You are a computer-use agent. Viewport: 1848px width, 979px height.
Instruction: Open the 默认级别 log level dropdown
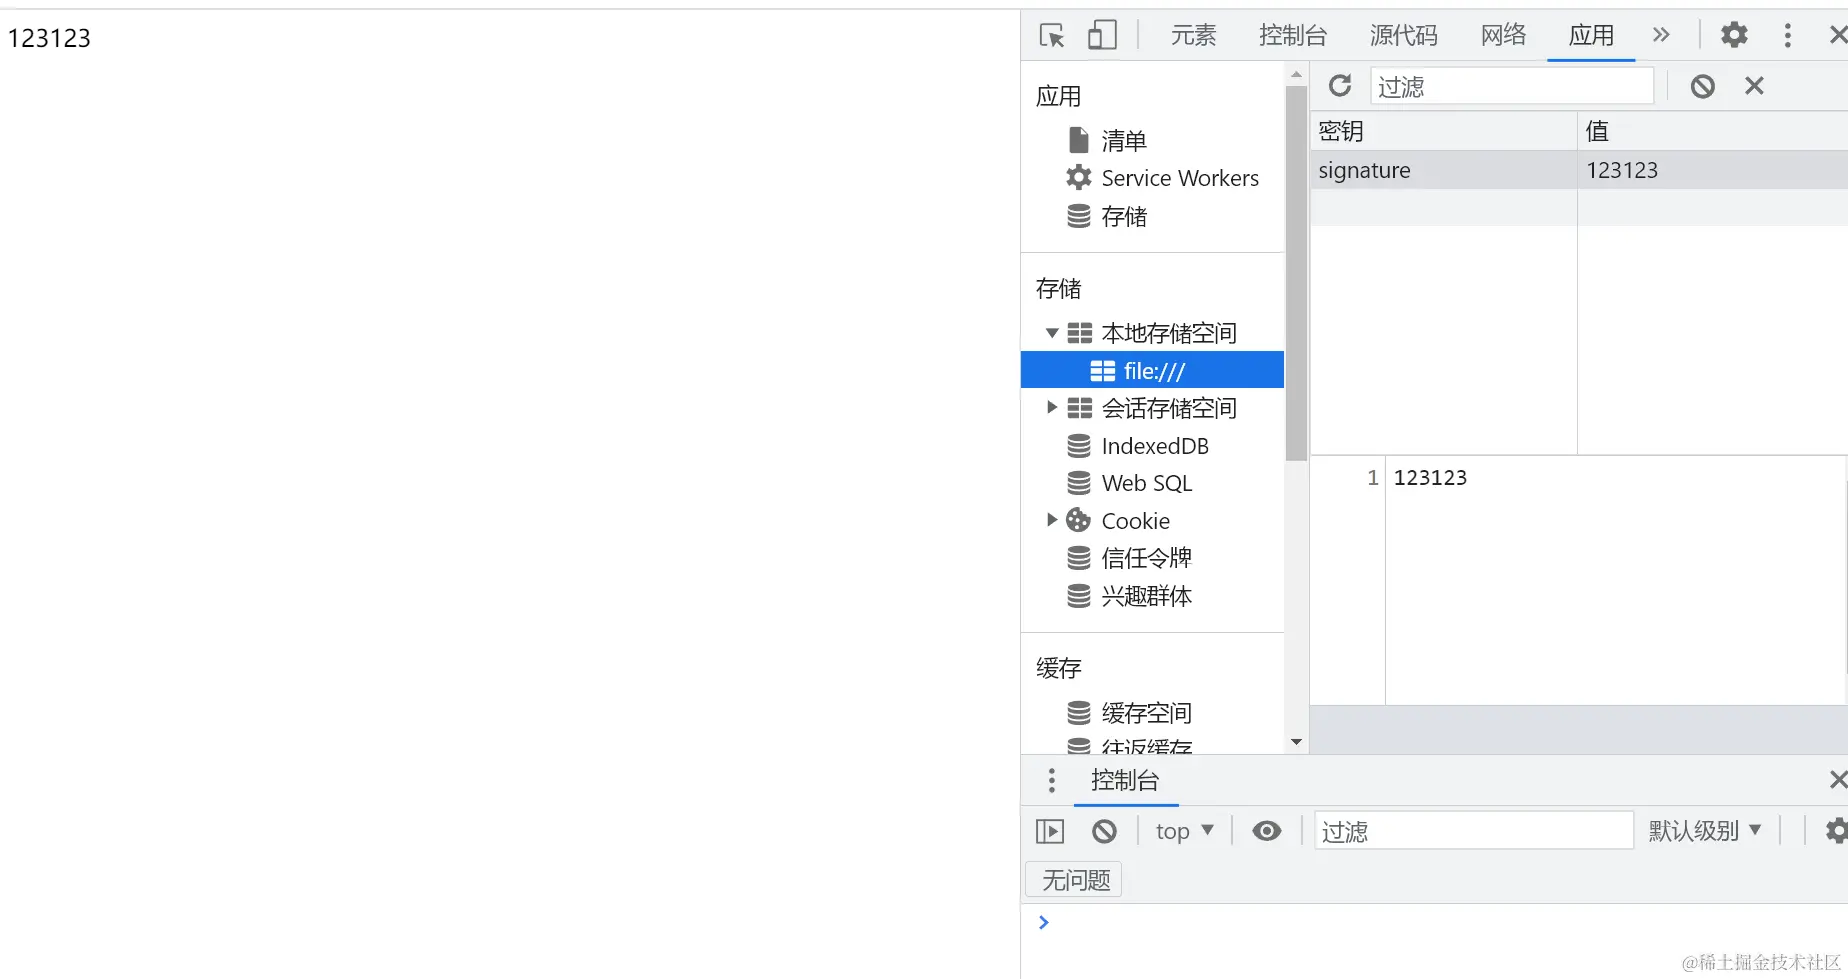click(1705, 831)
